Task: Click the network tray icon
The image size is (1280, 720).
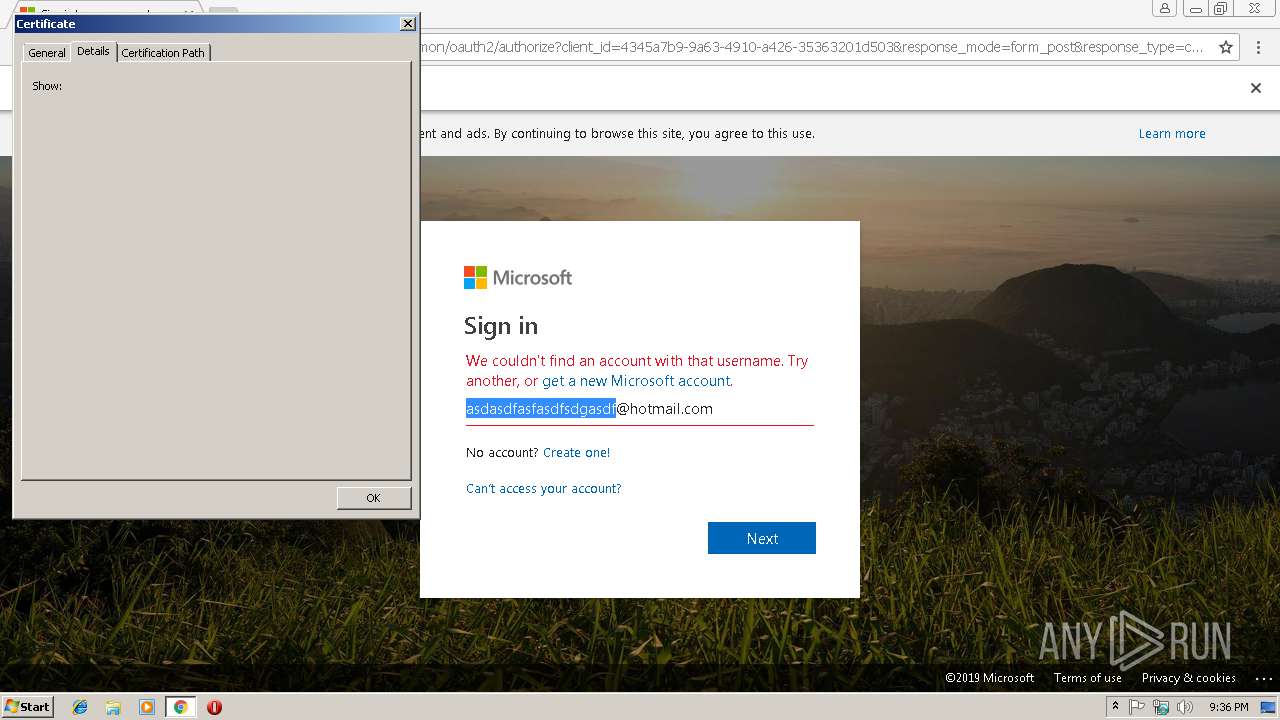Action: click(x=1162, y=707)
